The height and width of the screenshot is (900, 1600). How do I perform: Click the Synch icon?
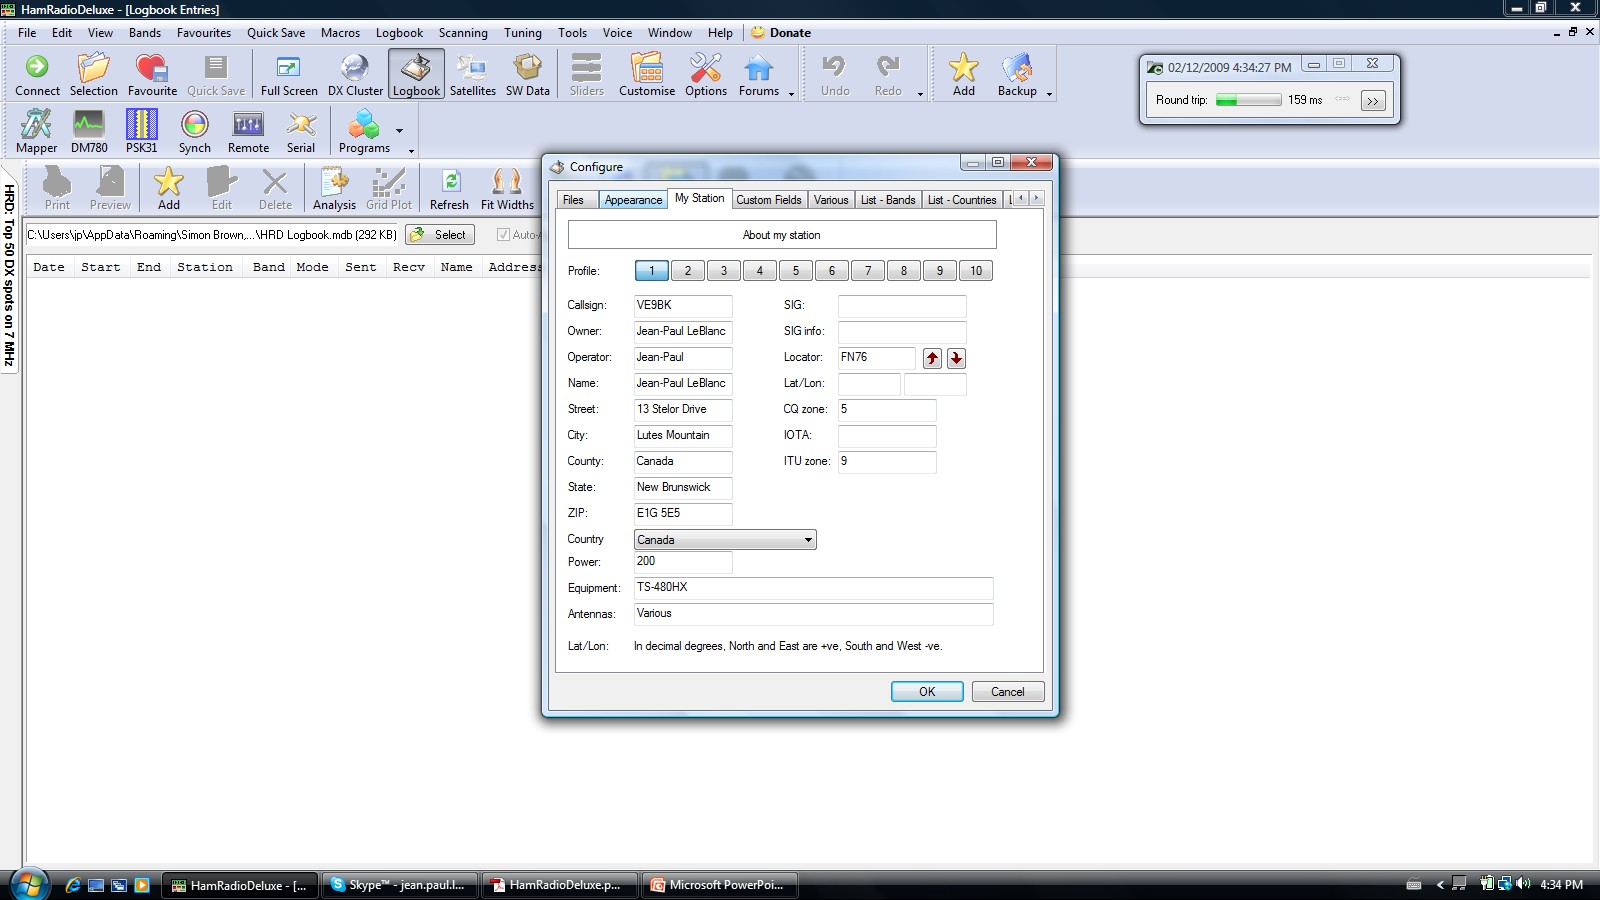pyautogui.click(x=194, y=132)
